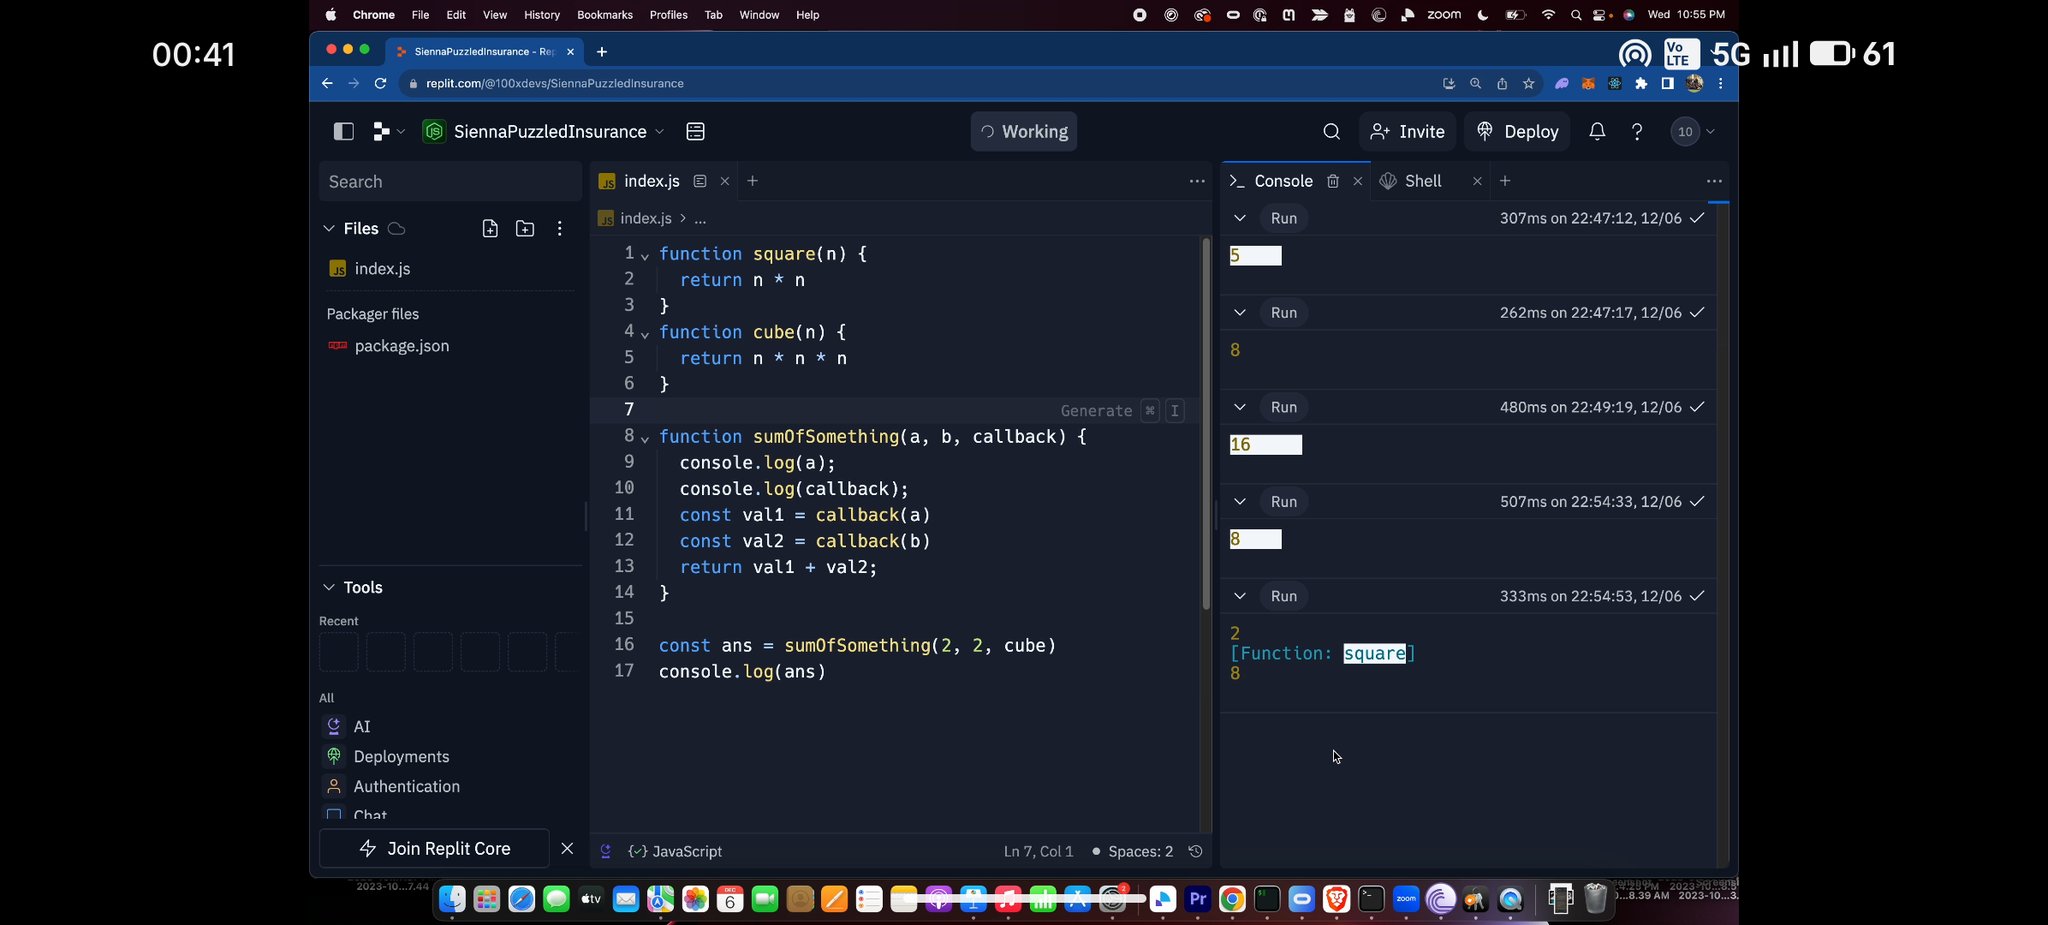Viewport: 2048px width, 925px height.
Task: Toggle the sidebar panel icon
Action: 343,131
